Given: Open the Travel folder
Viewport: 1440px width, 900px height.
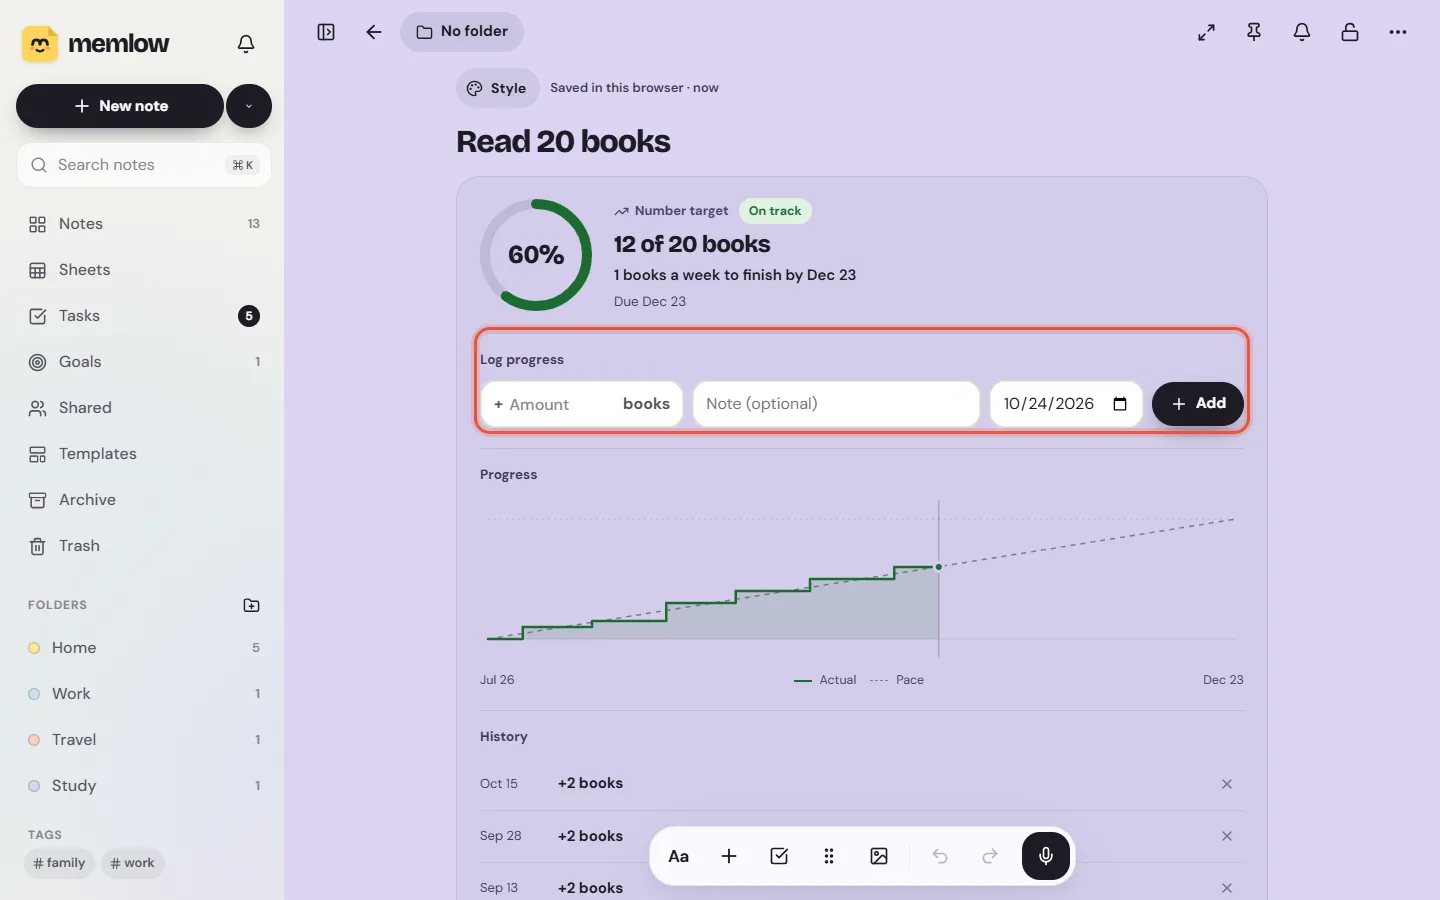Looking at the screenshot, I should click(144, 740).
